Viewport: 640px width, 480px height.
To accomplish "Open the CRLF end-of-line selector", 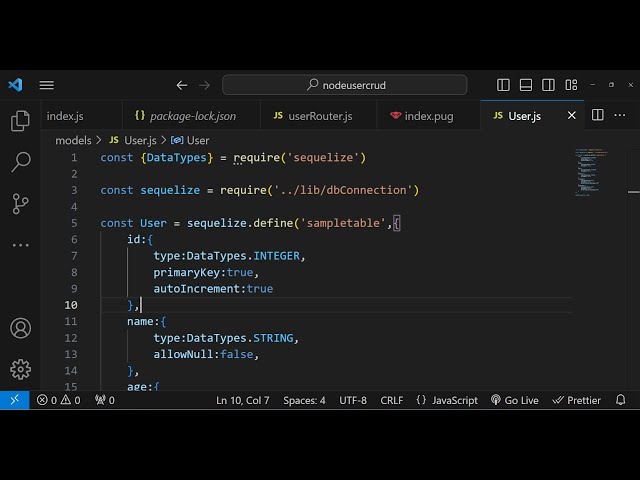I will pyautogui.click(x=392, y=400).
